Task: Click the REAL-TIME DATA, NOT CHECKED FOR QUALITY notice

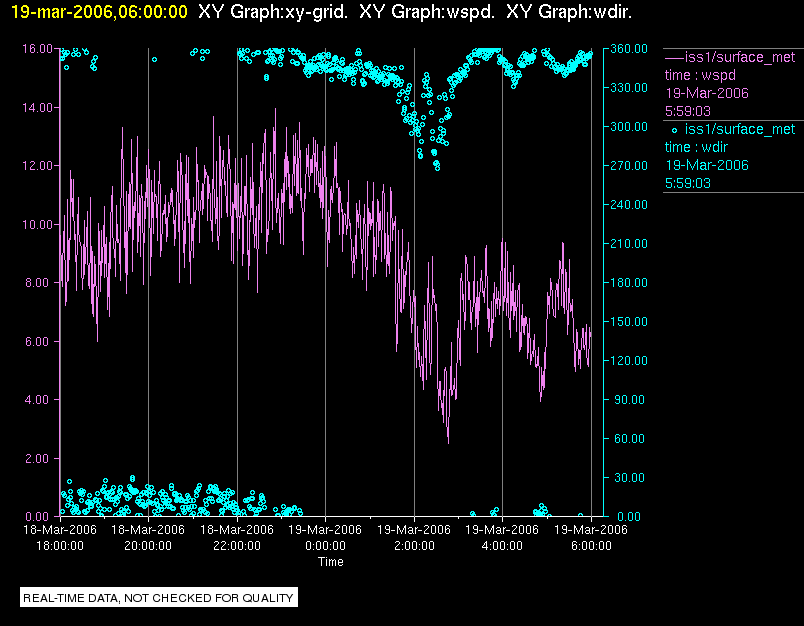Action: [x=158, y=598]
